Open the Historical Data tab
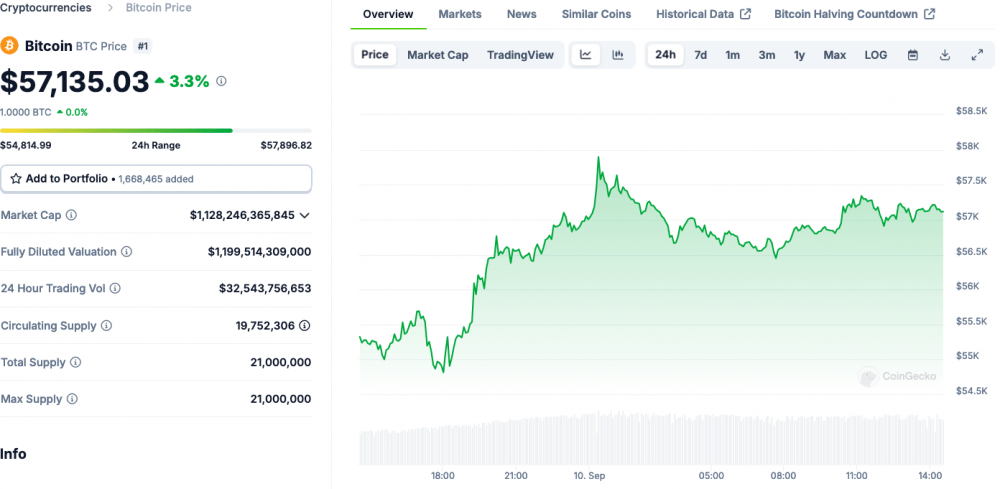This screenshot has width=1000, height=489. [703, 14]
